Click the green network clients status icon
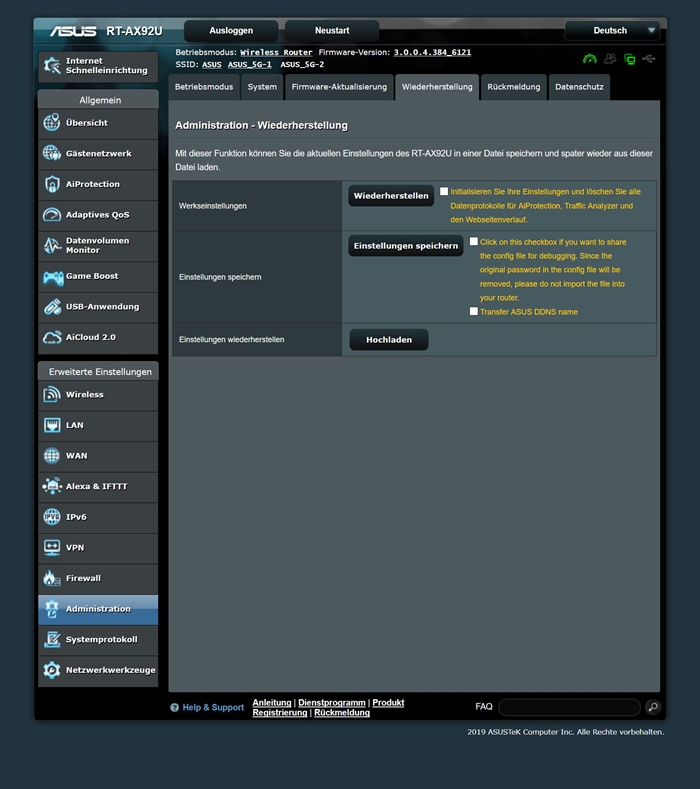This screenshot has width=700, height=789. pos(630,59)
